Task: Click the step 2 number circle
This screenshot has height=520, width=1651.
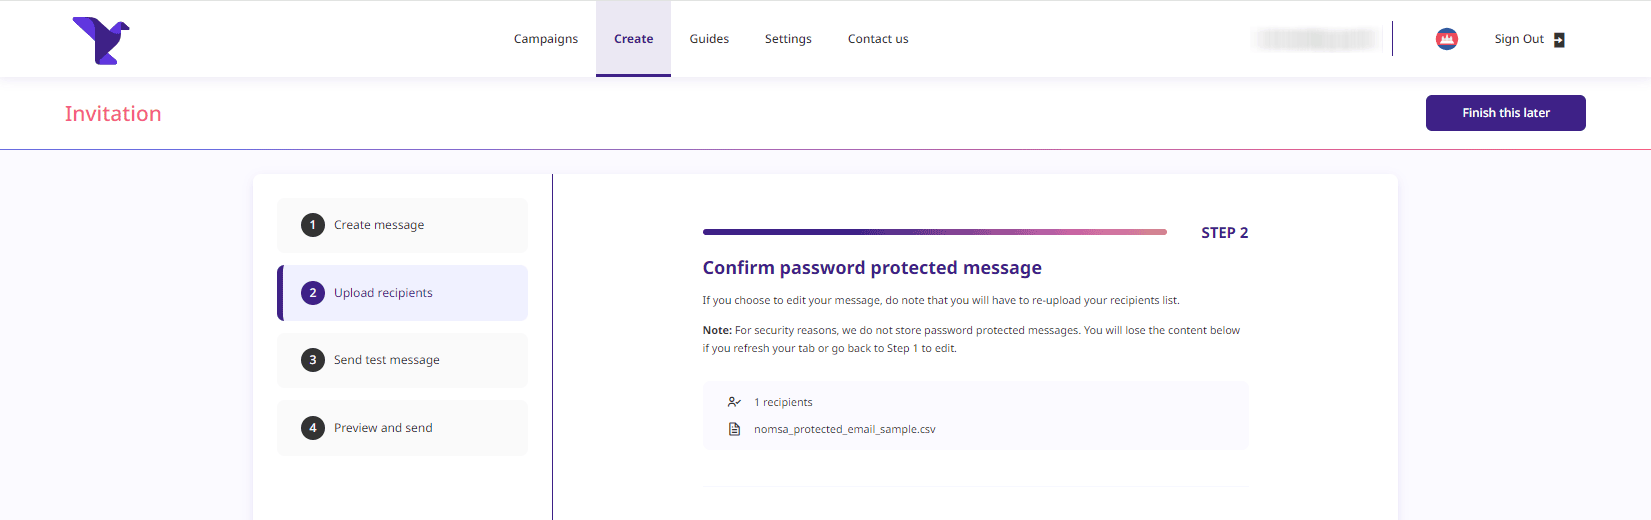Action: pyautogui.click(x=313, y=293)
